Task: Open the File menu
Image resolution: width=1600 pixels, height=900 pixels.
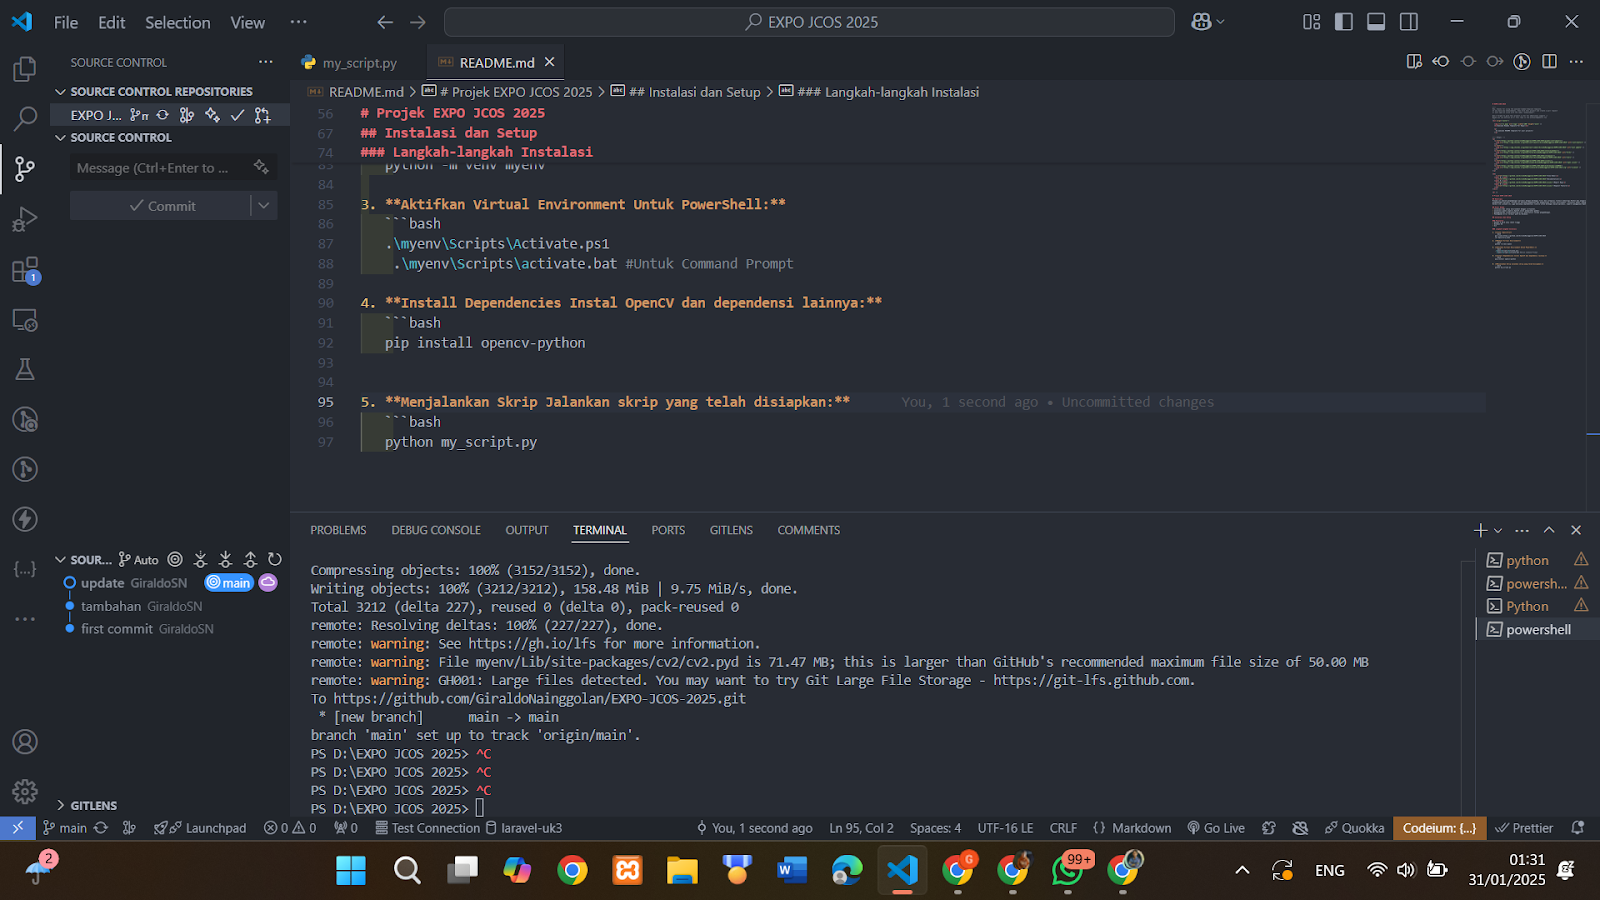Action: click(66, 22)
